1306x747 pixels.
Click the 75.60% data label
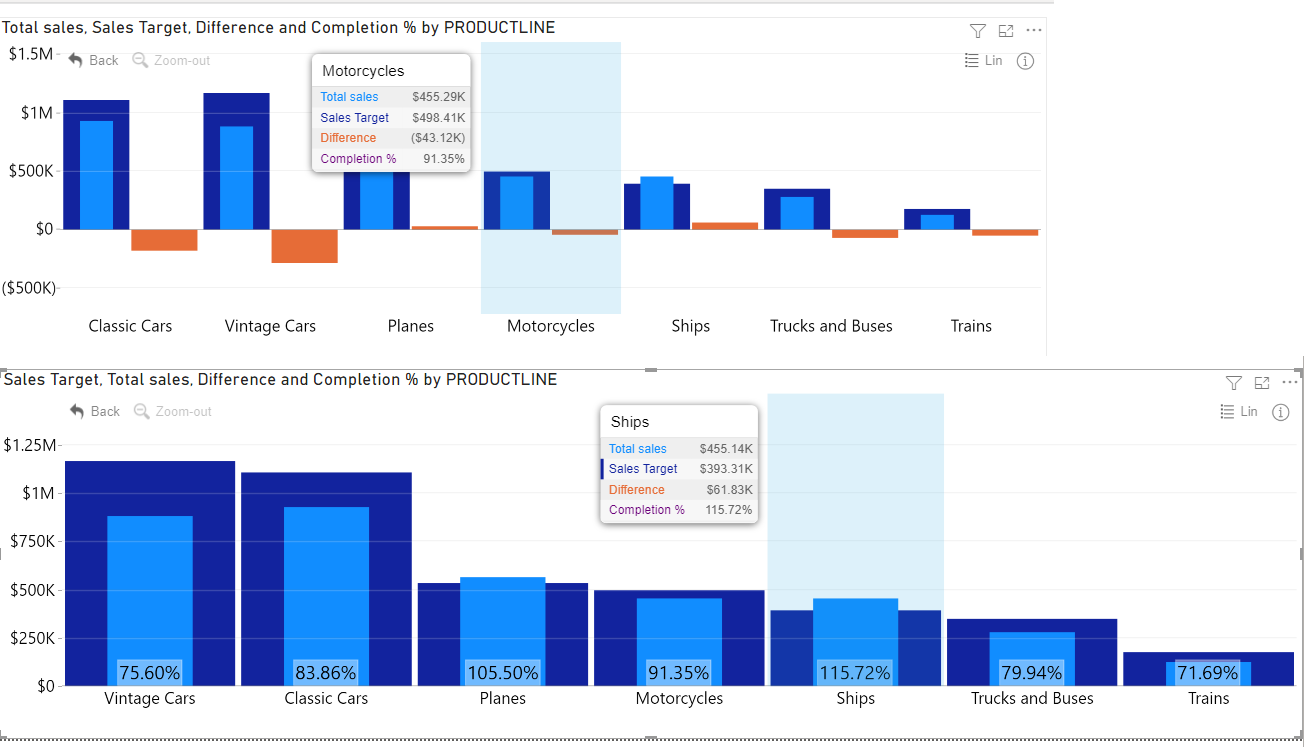tap(150, 673)
